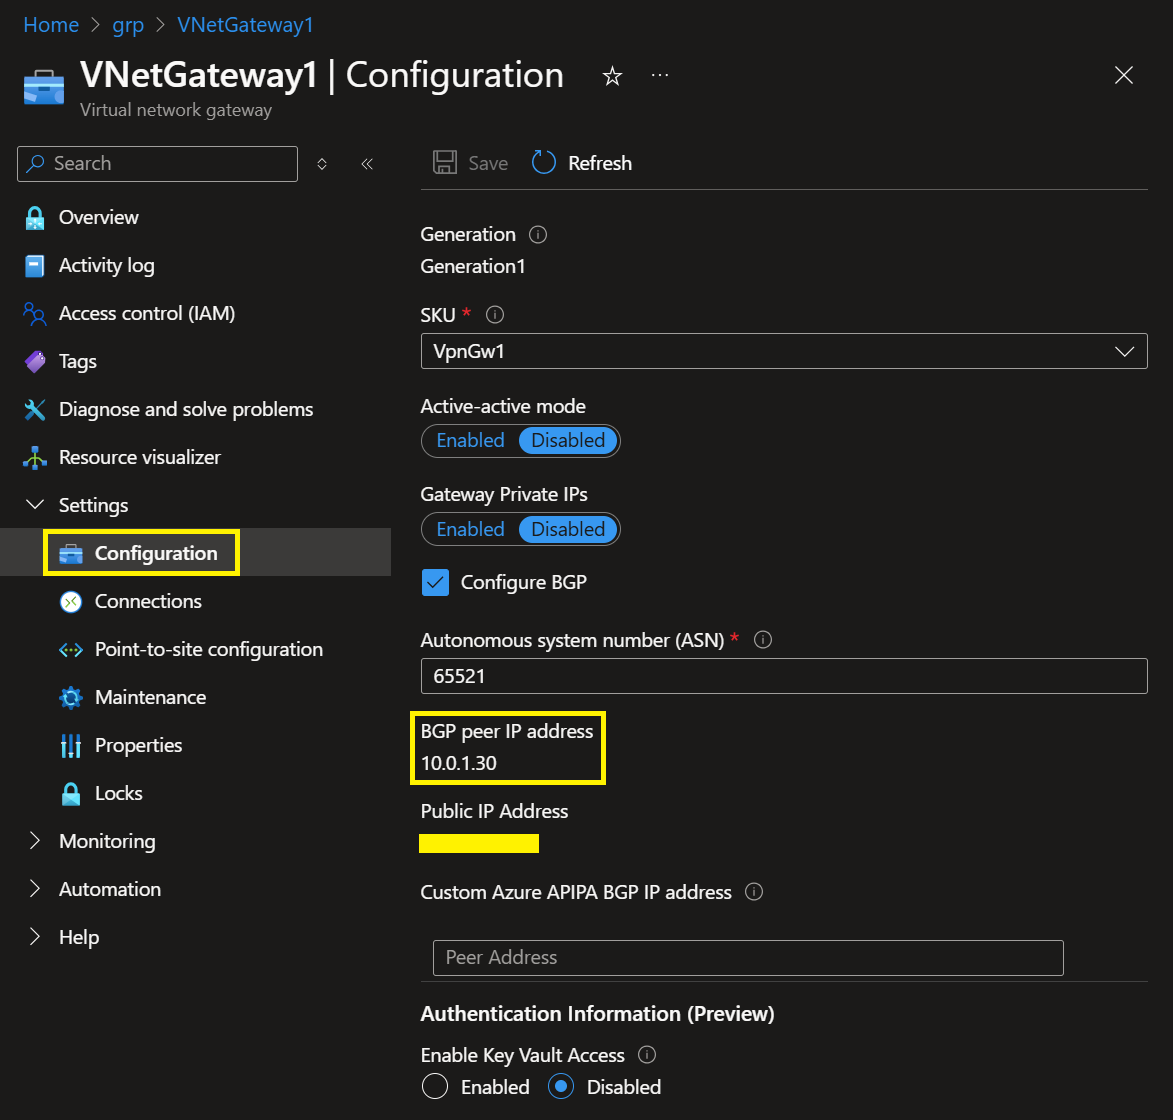This screenshot has height=1120, width=1173.
Task: Click the ASN field showing 65521
Action: click(x=783, y=676)
